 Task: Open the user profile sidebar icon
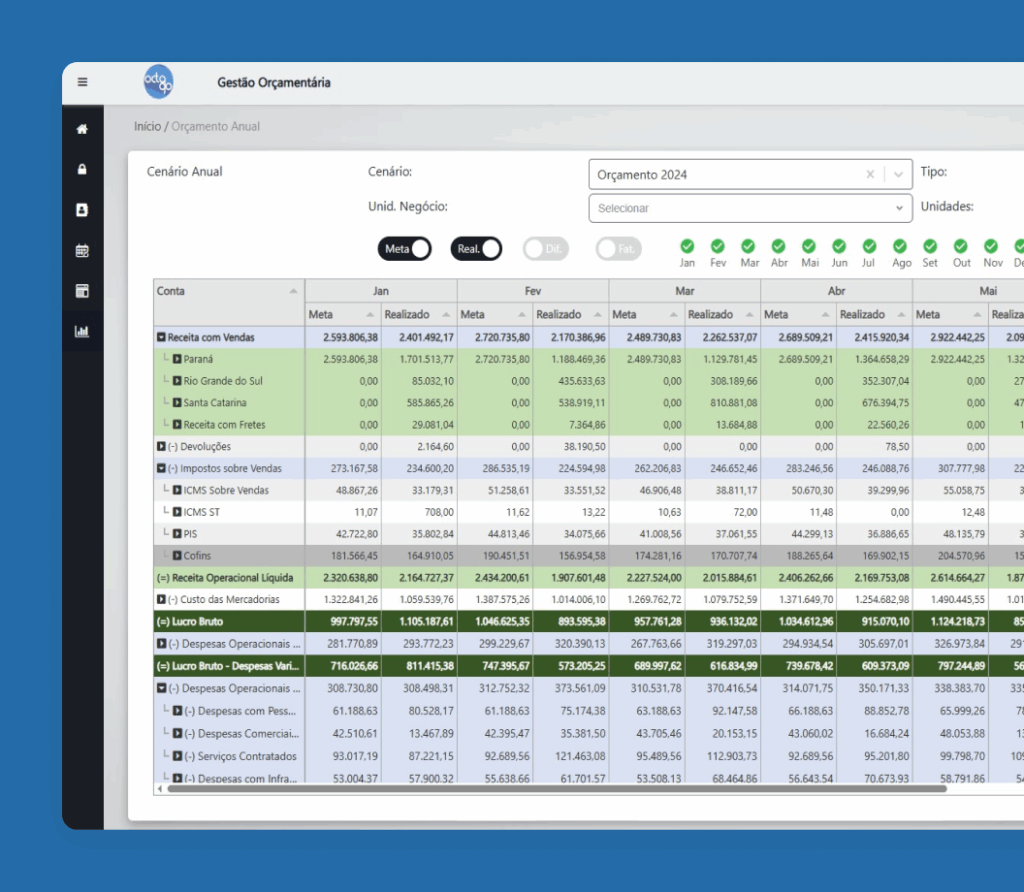coord(83,210)
